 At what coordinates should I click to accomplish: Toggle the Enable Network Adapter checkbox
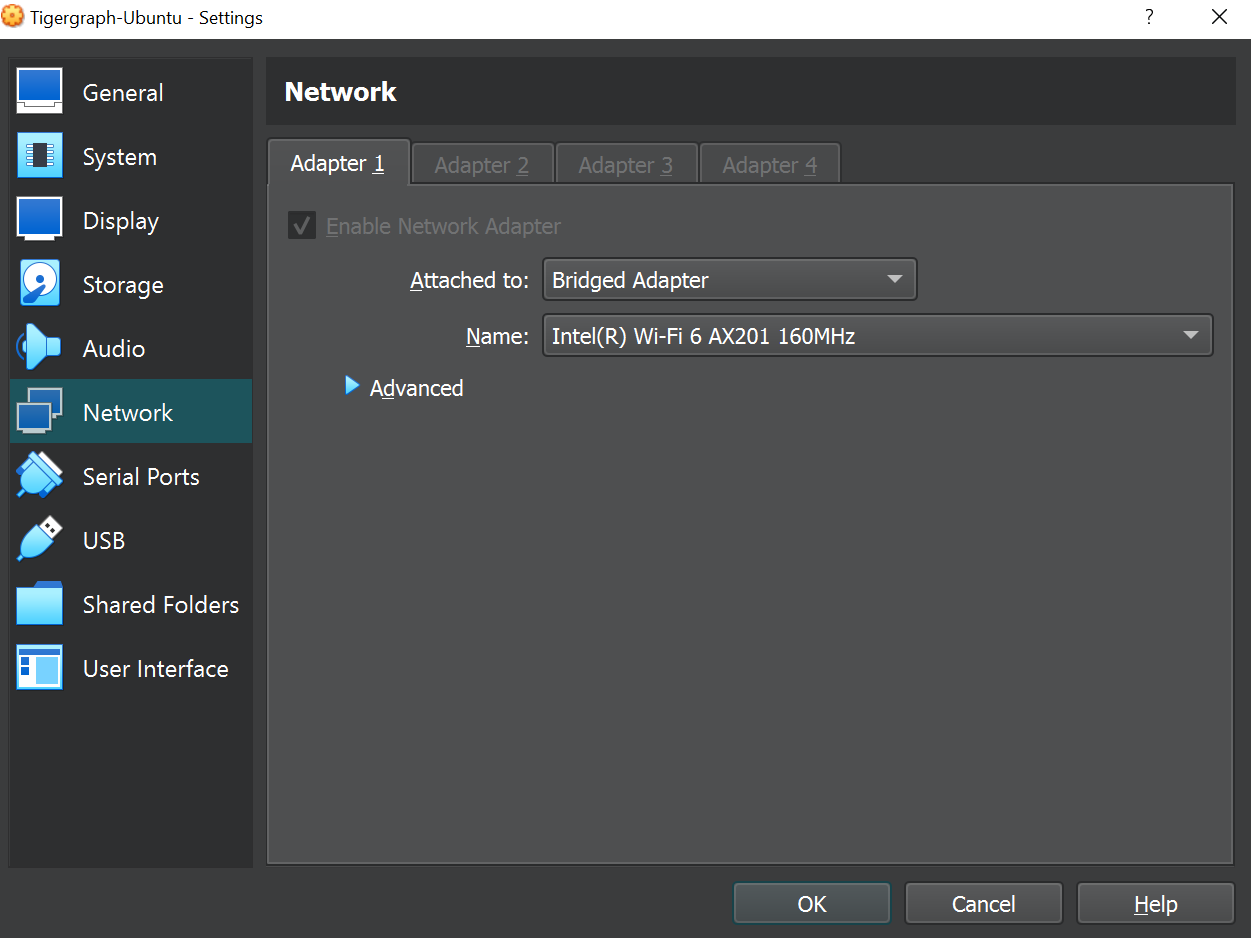[301, 225]
